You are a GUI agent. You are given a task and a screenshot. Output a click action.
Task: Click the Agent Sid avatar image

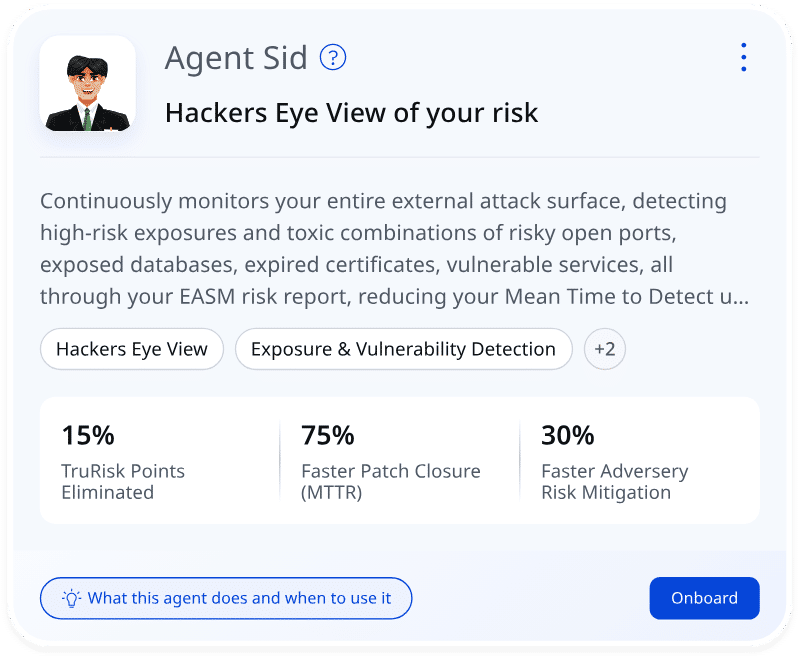pos(87,84)
